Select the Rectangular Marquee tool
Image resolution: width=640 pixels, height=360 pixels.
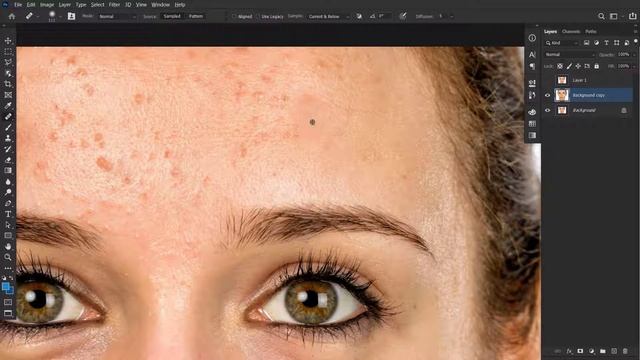coord(8,52)
